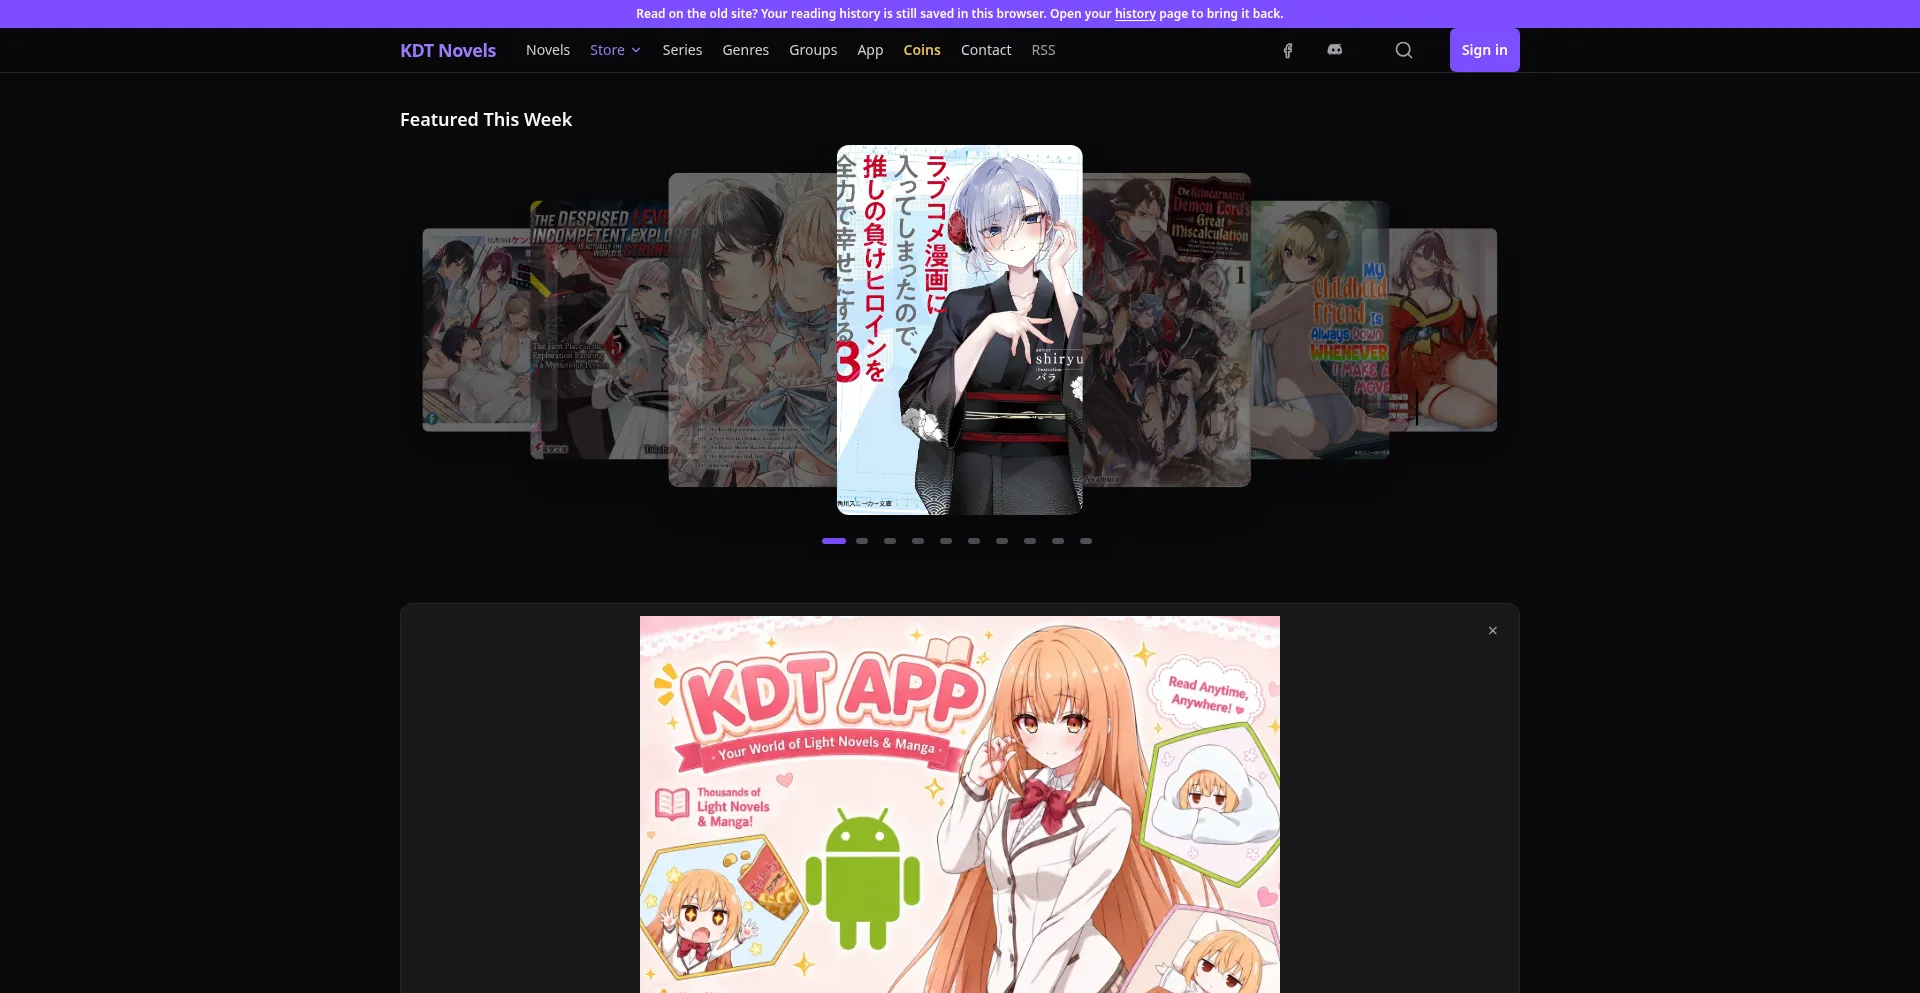This screenshot has width=1920, height=993.
Task: Open the rightmost featured red kimono cover
Action: 1443,330
